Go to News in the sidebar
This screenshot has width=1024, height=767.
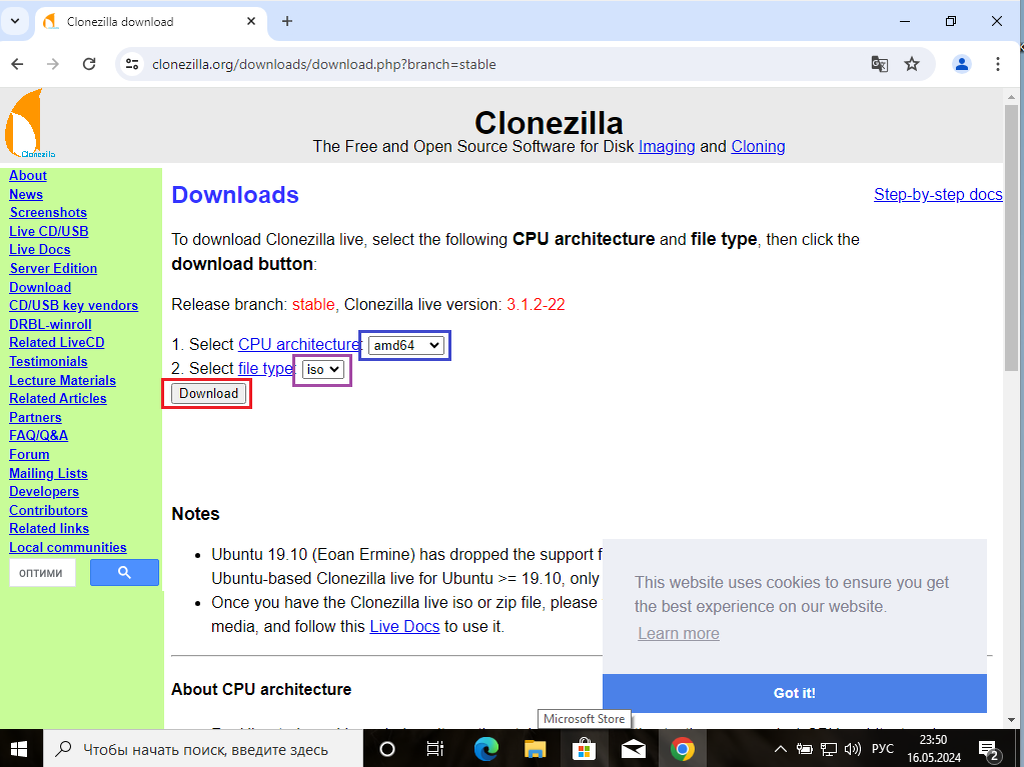26,195
